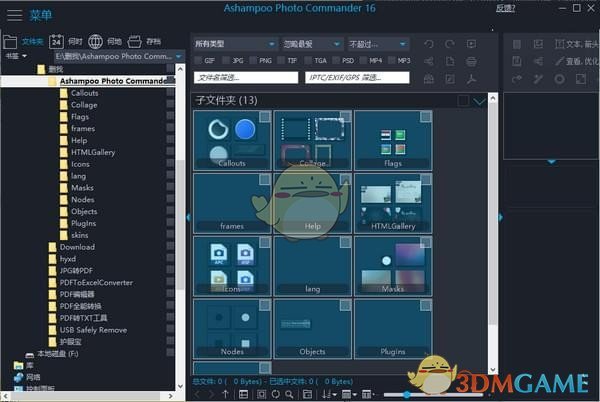Image resolution: width=600 pixels, height=402 pixels.
Task: Click the refresh icon in bottom bar
Action: pyautogui.click(x=276, y=394)
